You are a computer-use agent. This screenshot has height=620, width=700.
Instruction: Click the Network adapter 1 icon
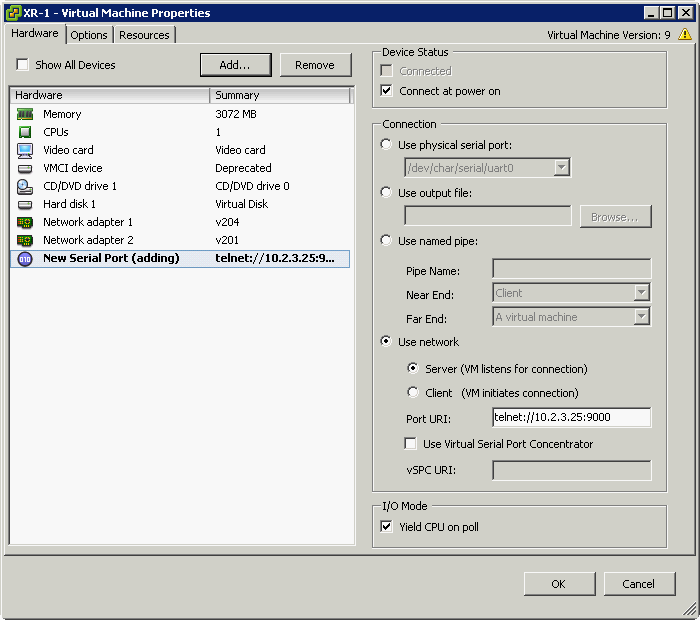25,222
